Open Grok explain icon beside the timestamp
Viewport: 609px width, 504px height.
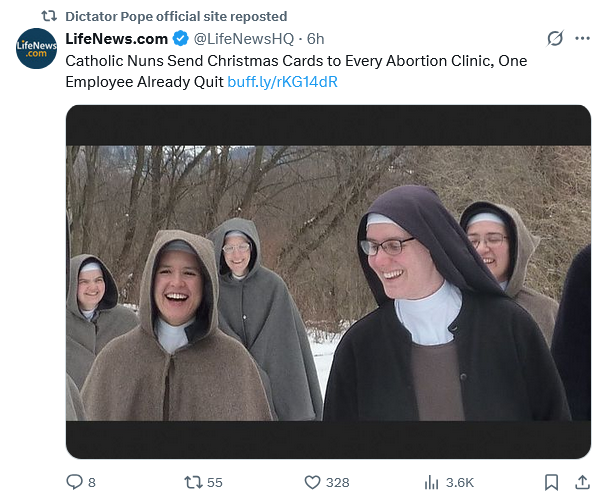pos(555,39)
